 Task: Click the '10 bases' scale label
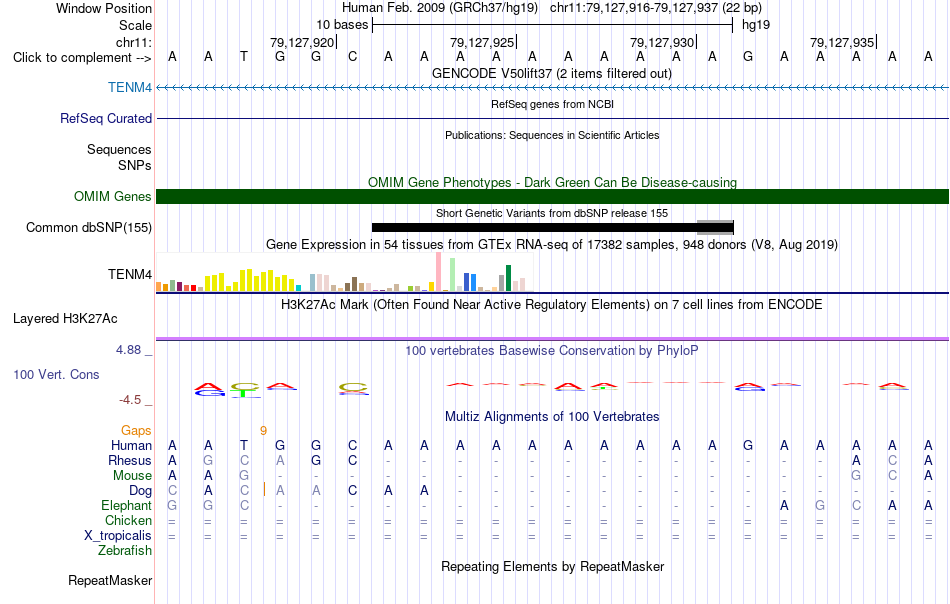(x=342, y=25)
